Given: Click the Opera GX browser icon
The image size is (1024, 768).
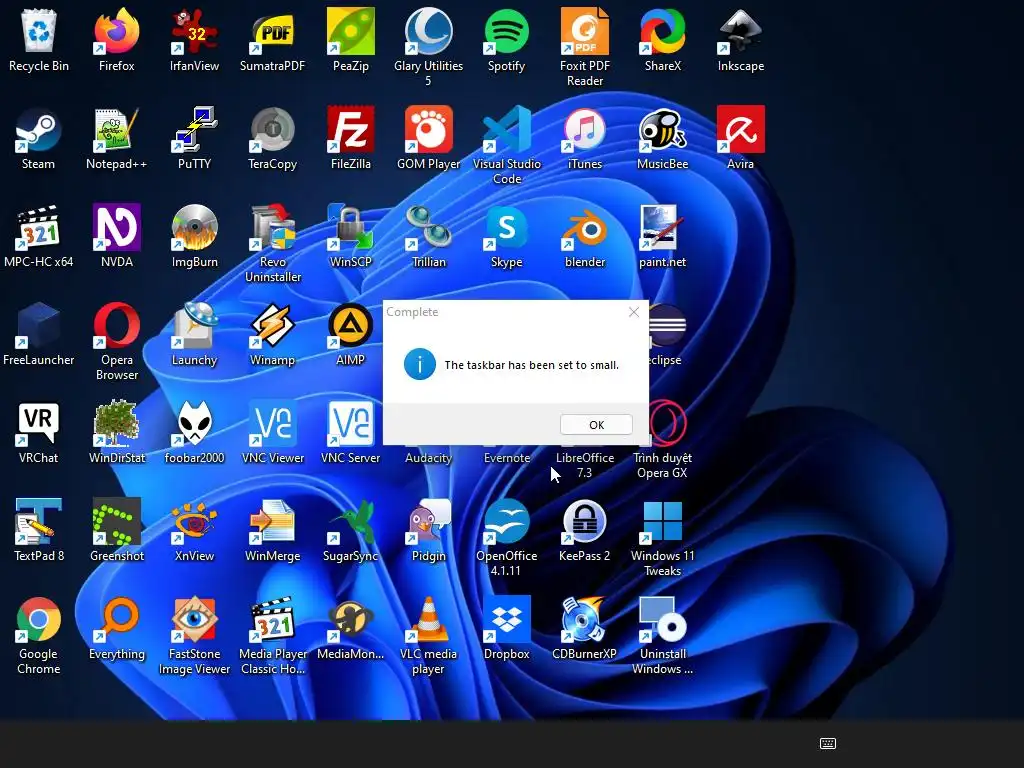Looking at the screenshot, I should (x=667, y=423).
